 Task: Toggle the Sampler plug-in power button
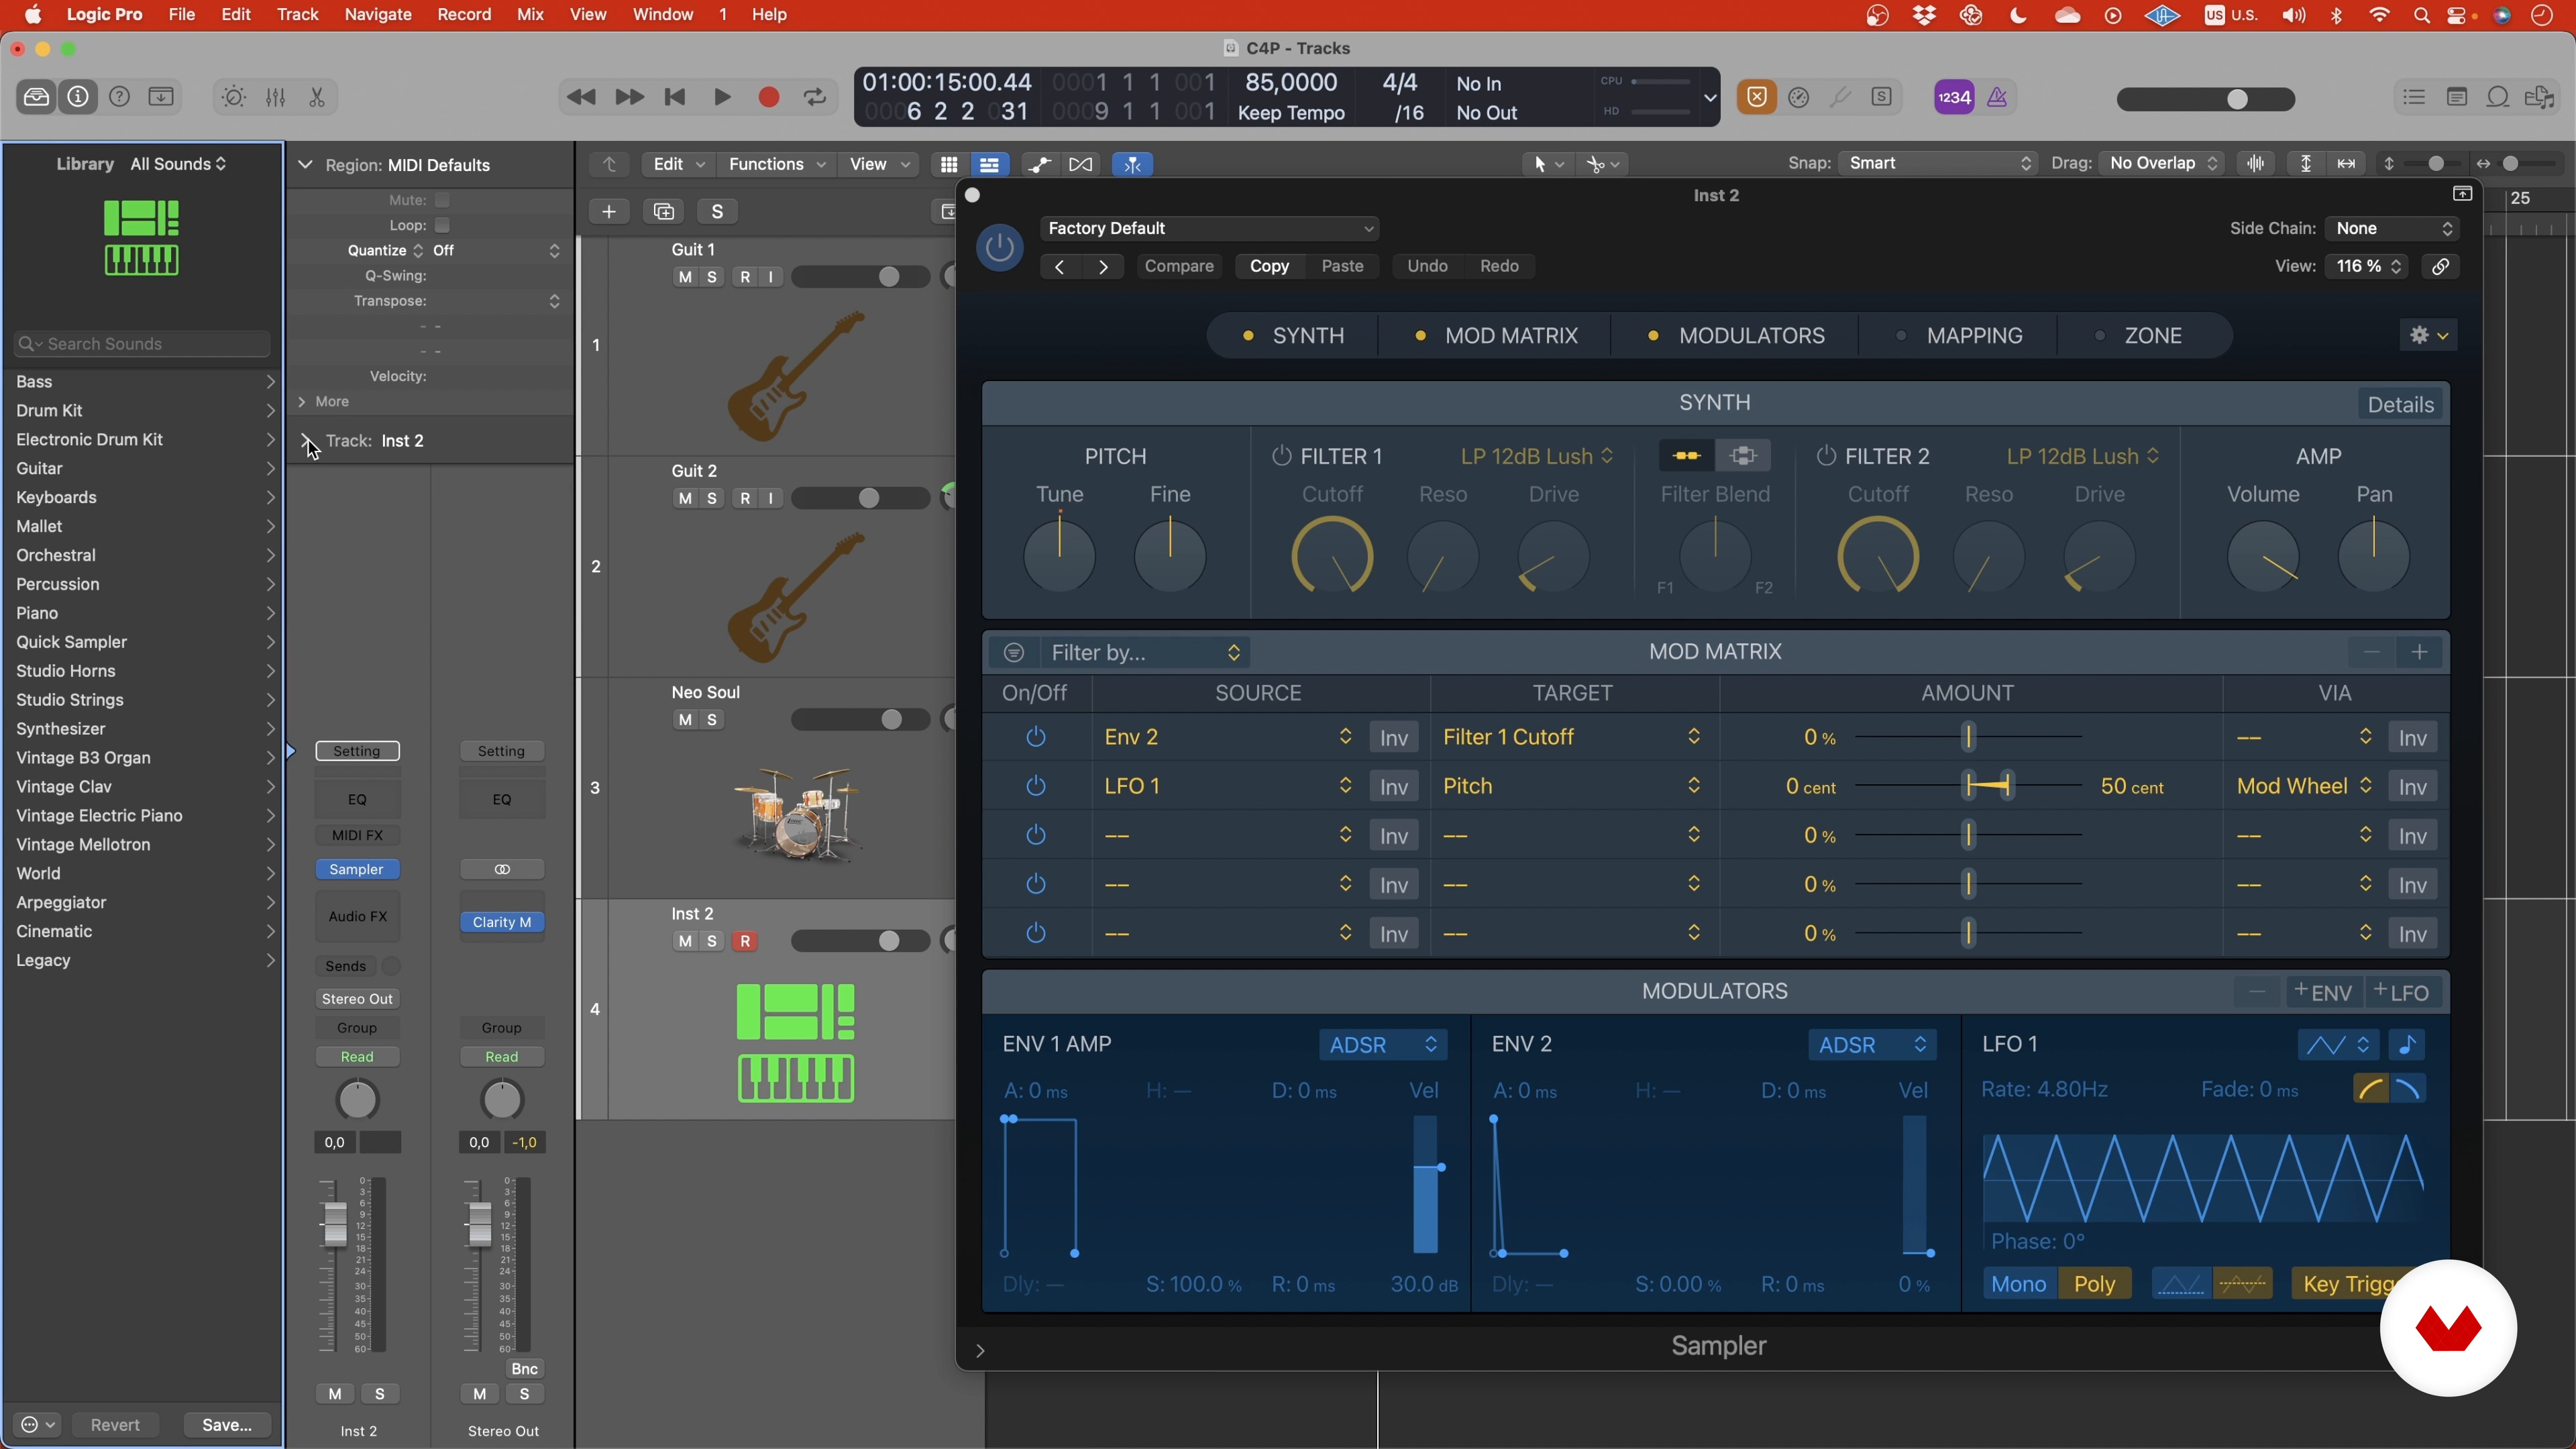[999, 247]
